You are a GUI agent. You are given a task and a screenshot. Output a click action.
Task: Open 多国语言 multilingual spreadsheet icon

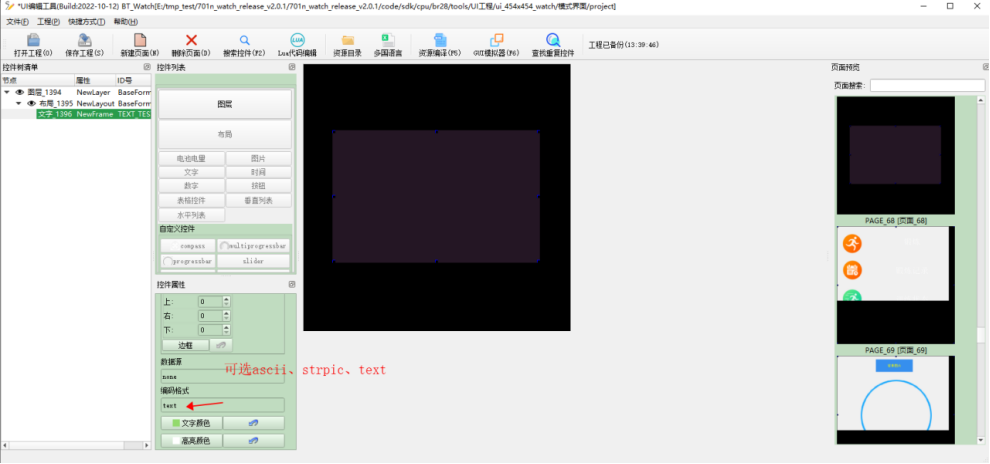point(388,45)
